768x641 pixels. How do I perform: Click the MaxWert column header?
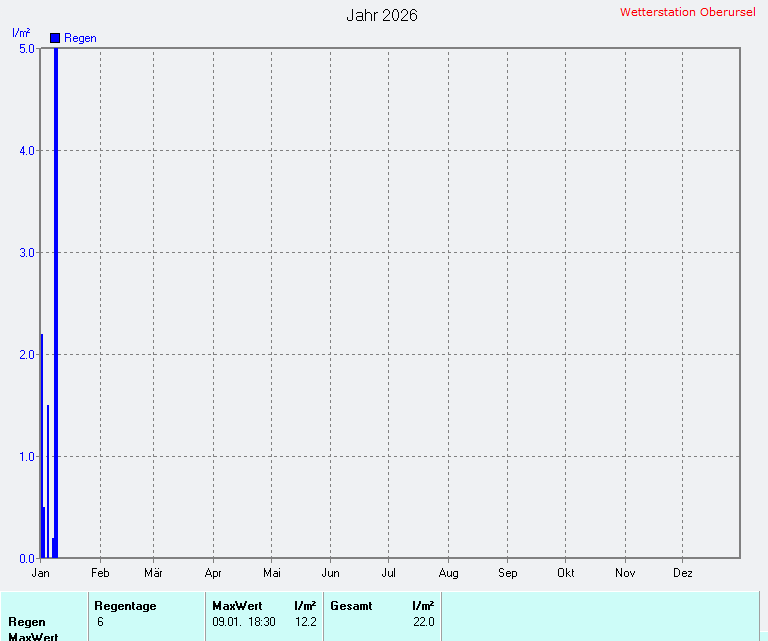click(237, 605)
